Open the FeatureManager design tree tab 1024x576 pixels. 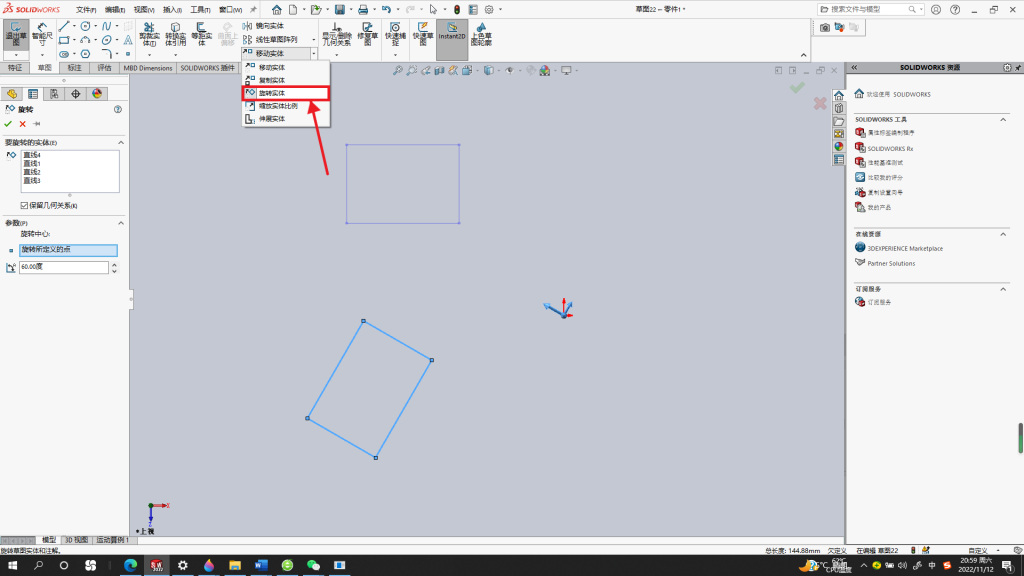coord(12,94)
